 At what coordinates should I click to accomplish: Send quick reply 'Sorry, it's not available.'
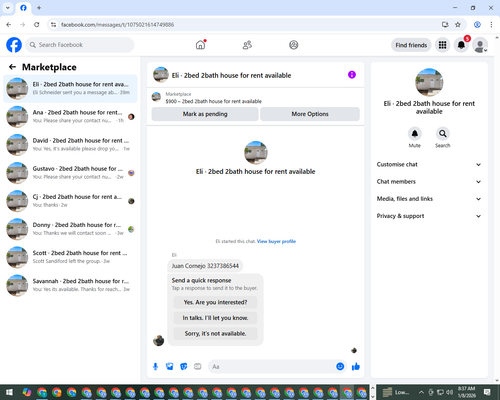tap(215, 333)
